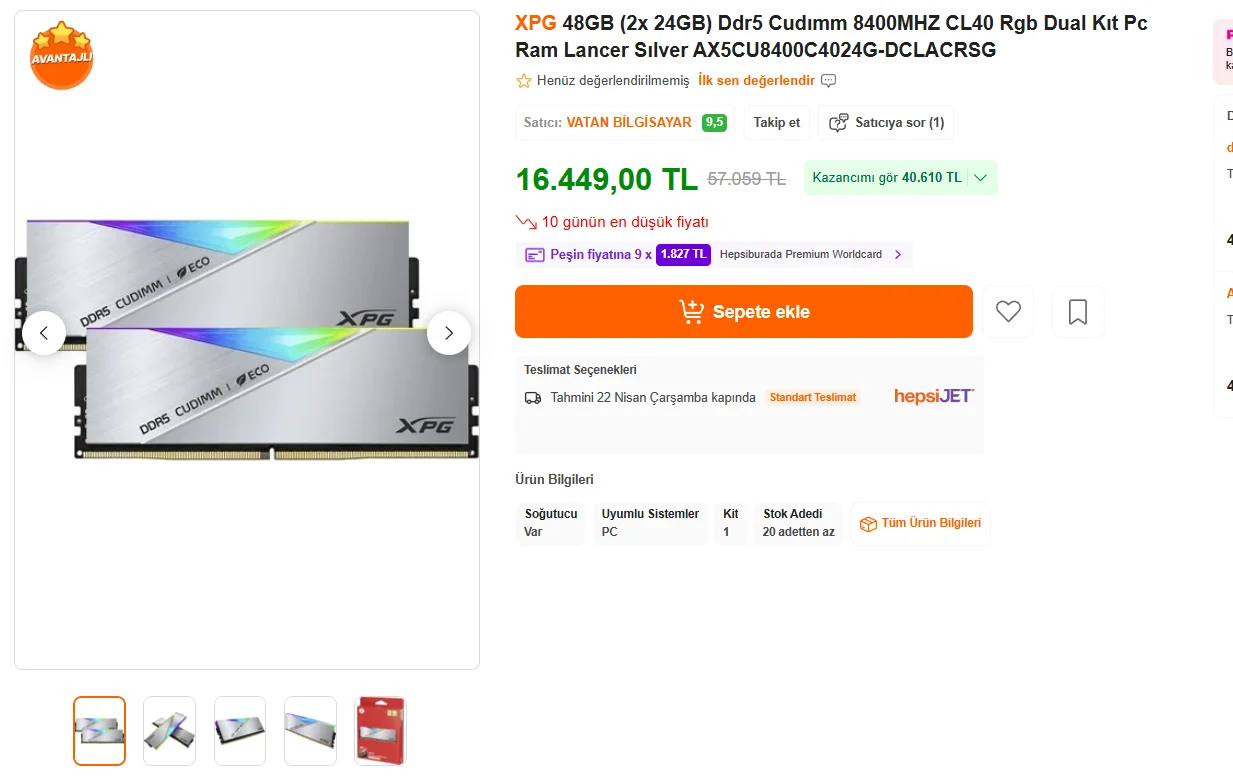Click the heart favorite icon
Viewport: 1233px width, 782px height.
[x=1008, y=312]
